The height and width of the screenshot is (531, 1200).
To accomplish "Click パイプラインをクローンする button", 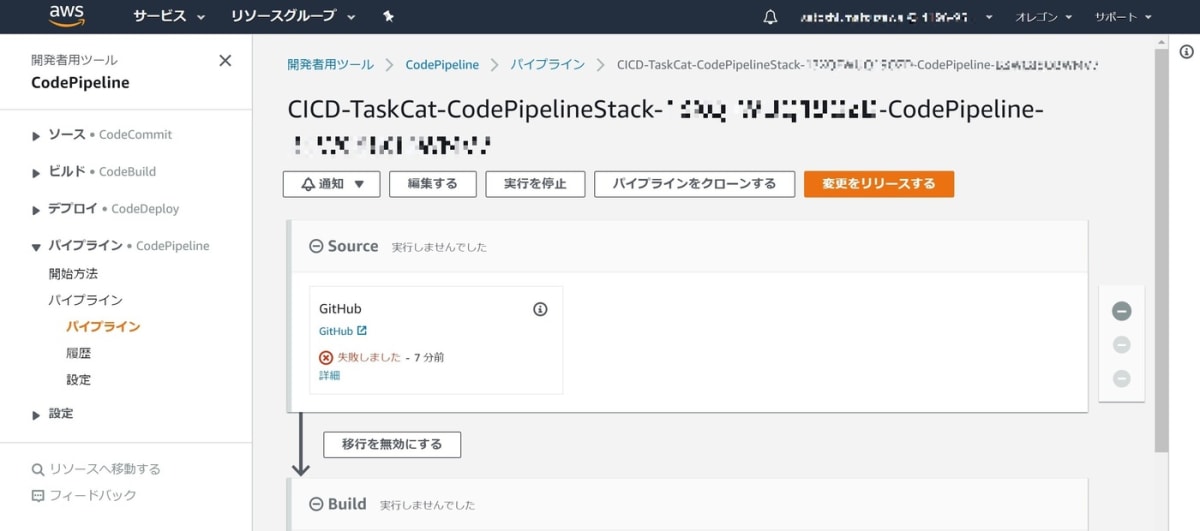I will pos(694,184).
